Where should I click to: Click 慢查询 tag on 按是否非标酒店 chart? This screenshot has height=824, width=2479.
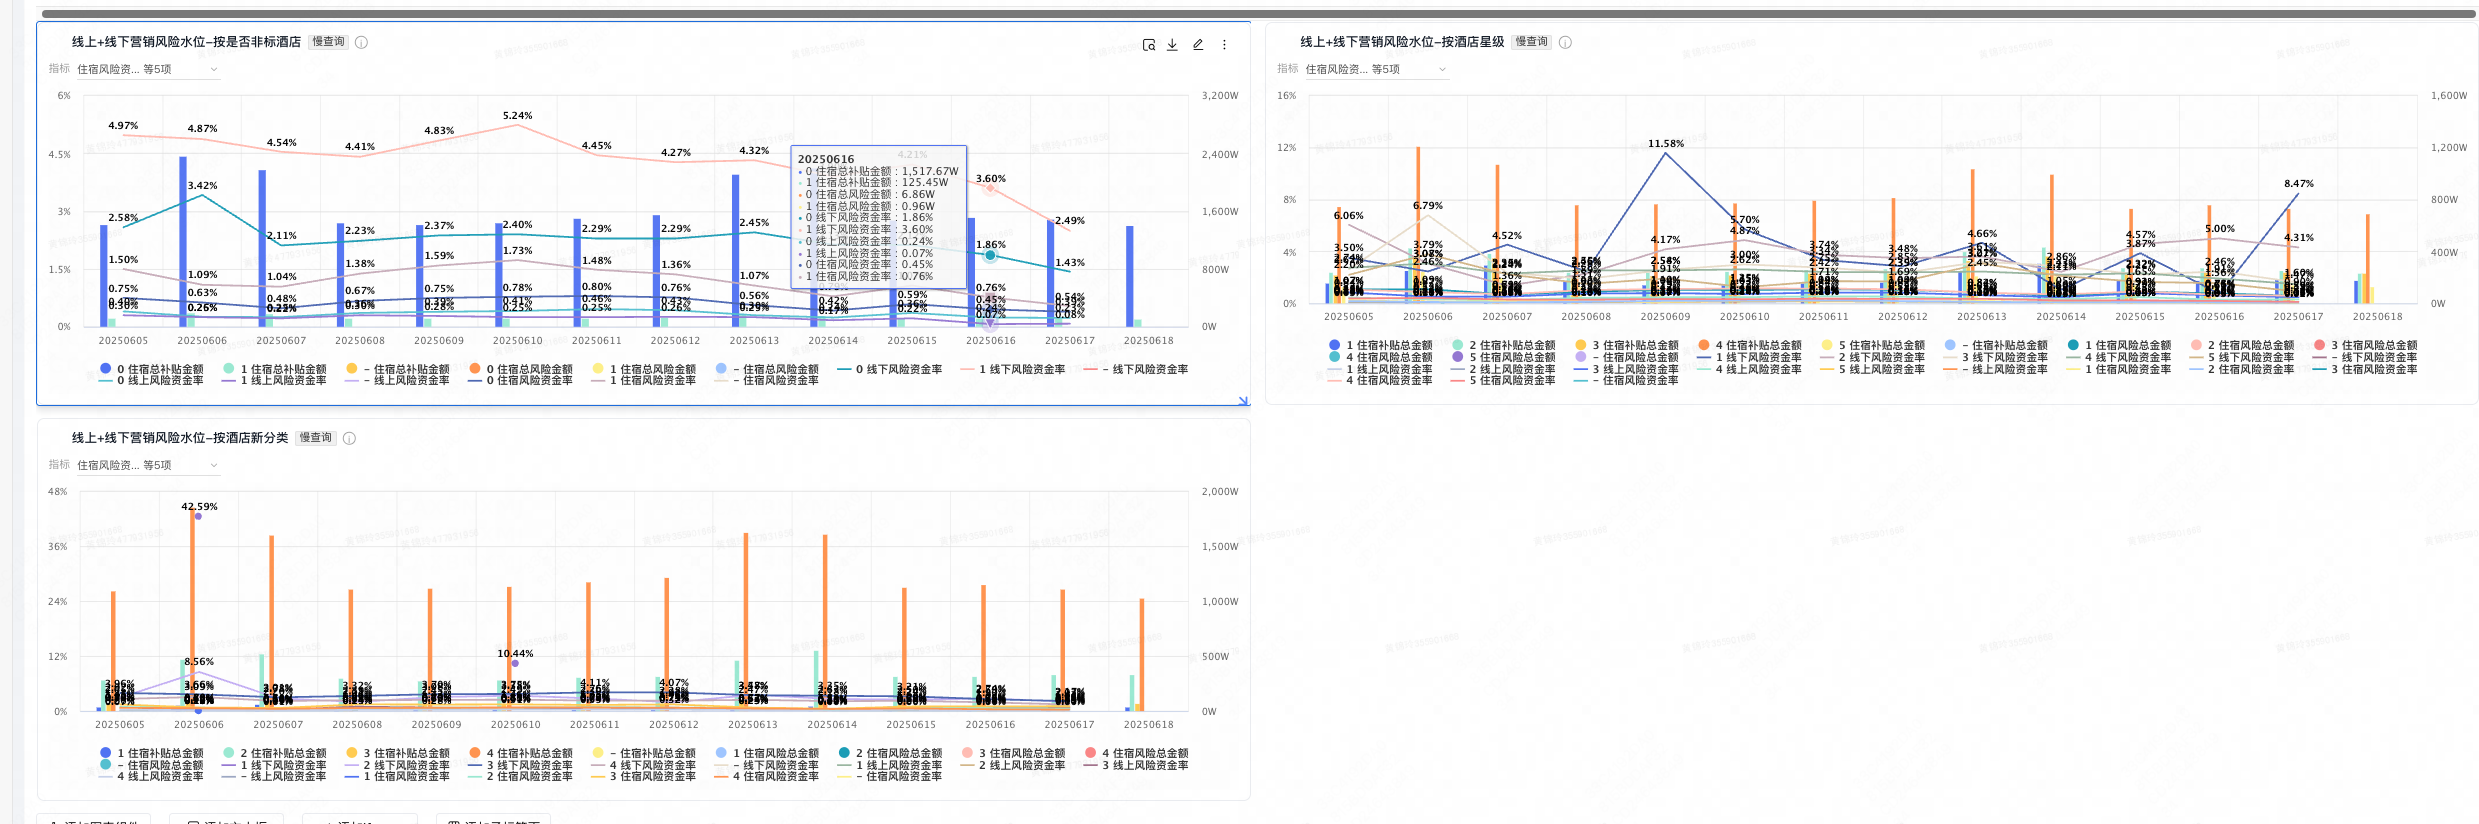coord(328,42)
